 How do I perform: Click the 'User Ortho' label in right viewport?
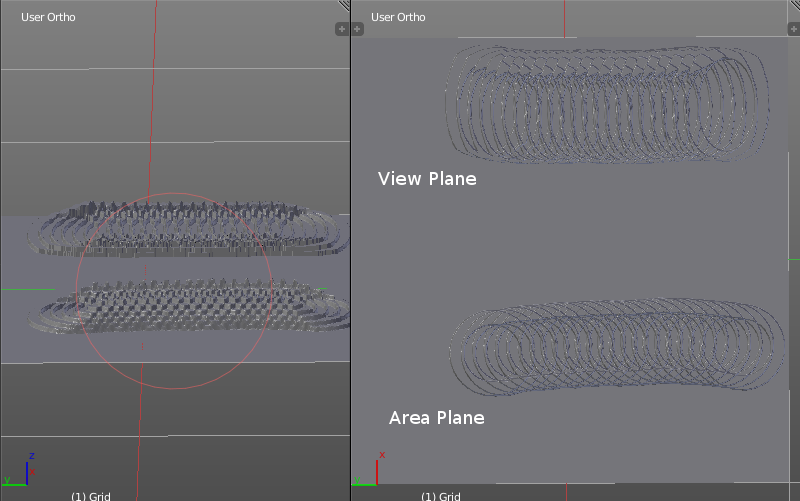click(398, 17)
